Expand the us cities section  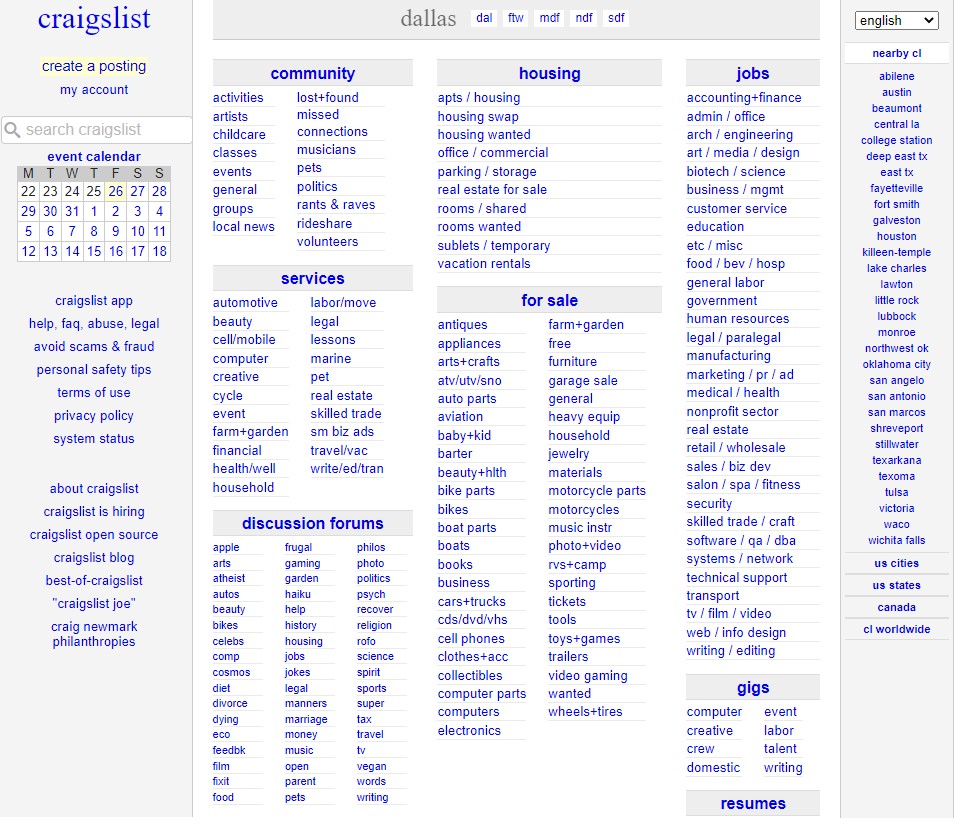(896, 563)
